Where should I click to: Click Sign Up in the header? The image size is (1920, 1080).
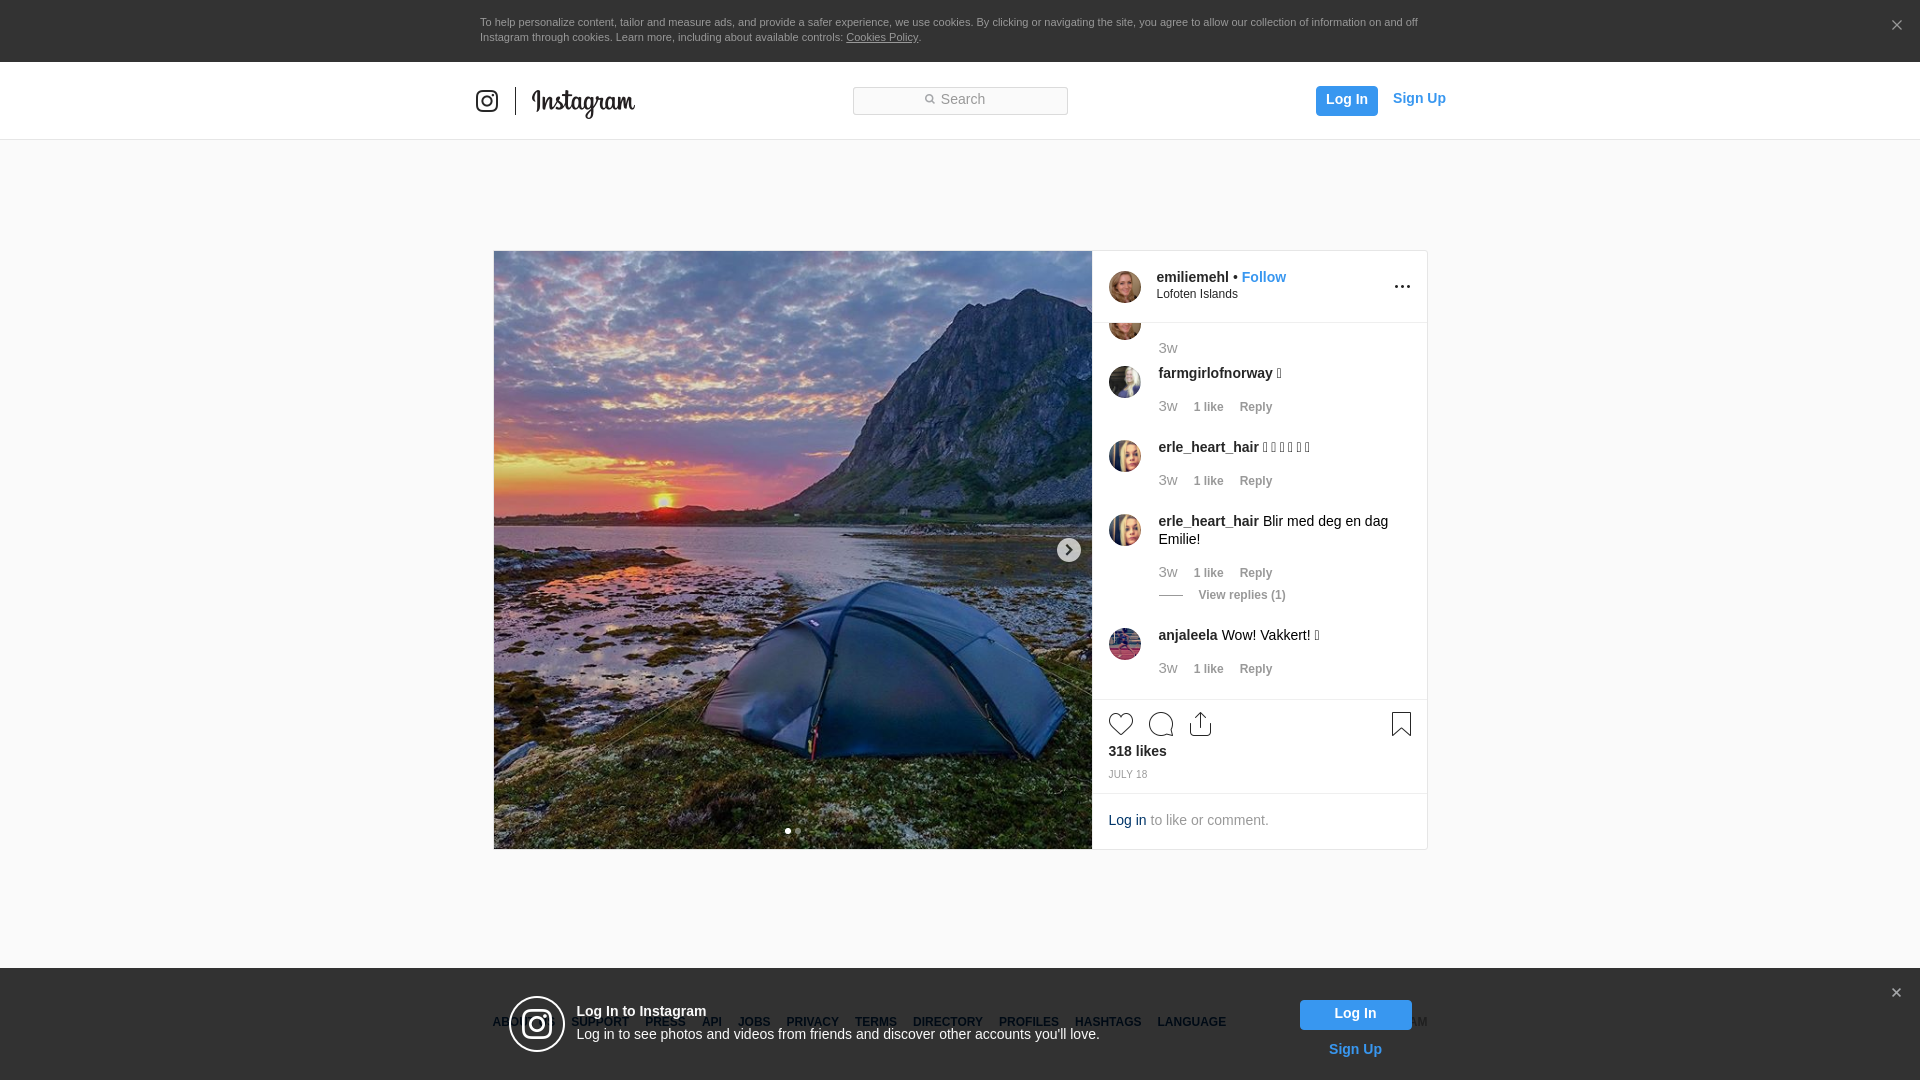point(1419,98)
